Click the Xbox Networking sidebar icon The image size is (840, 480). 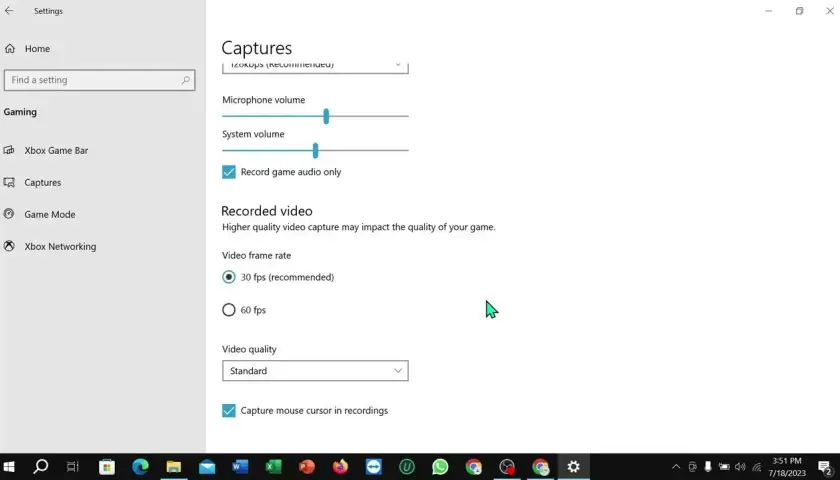pos(9,246)
